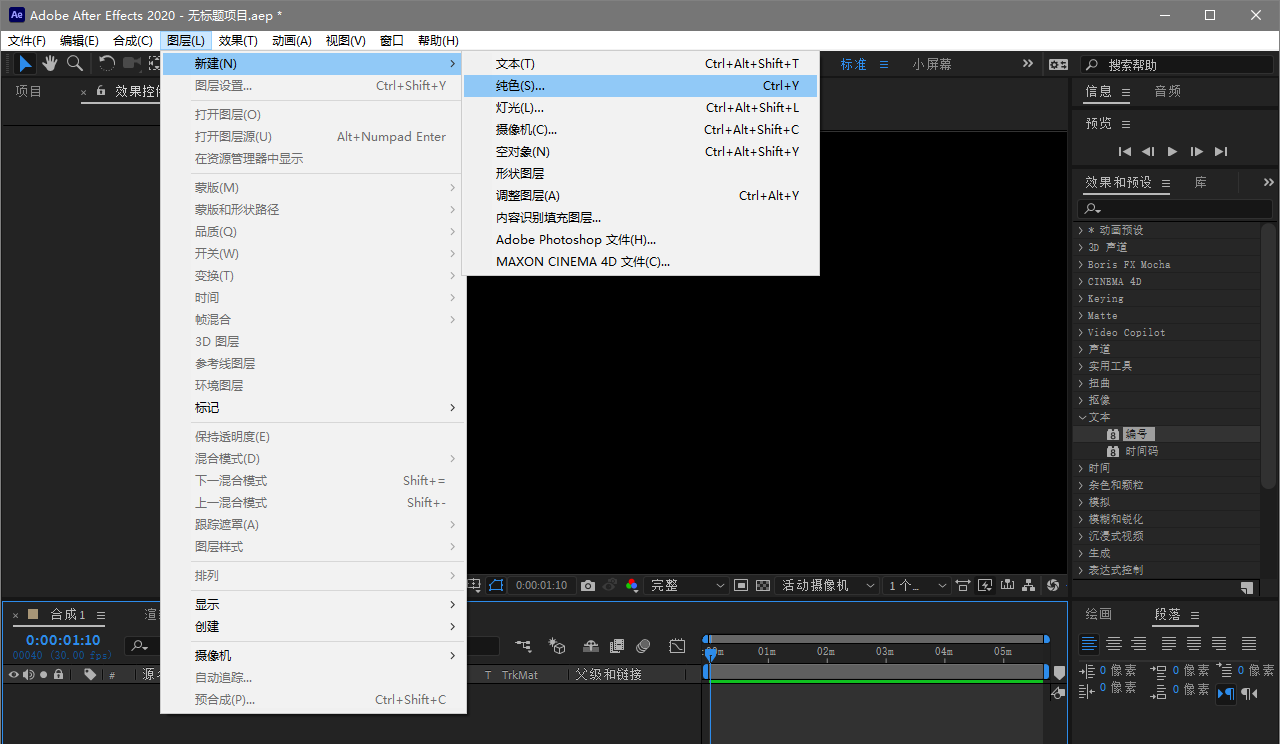
Task: Open the 1个 view layout dropdown
Action: [917, 585]
